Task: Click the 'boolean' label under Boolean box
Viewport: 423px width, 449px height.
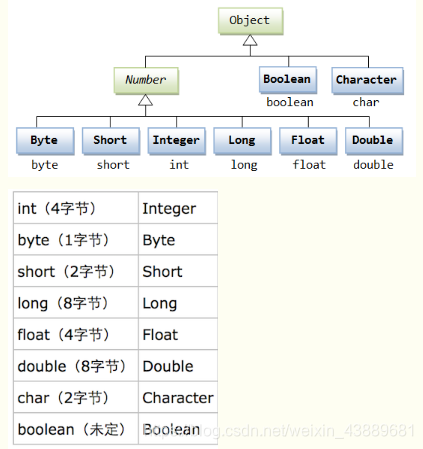Action: click(x=290, y=102)
